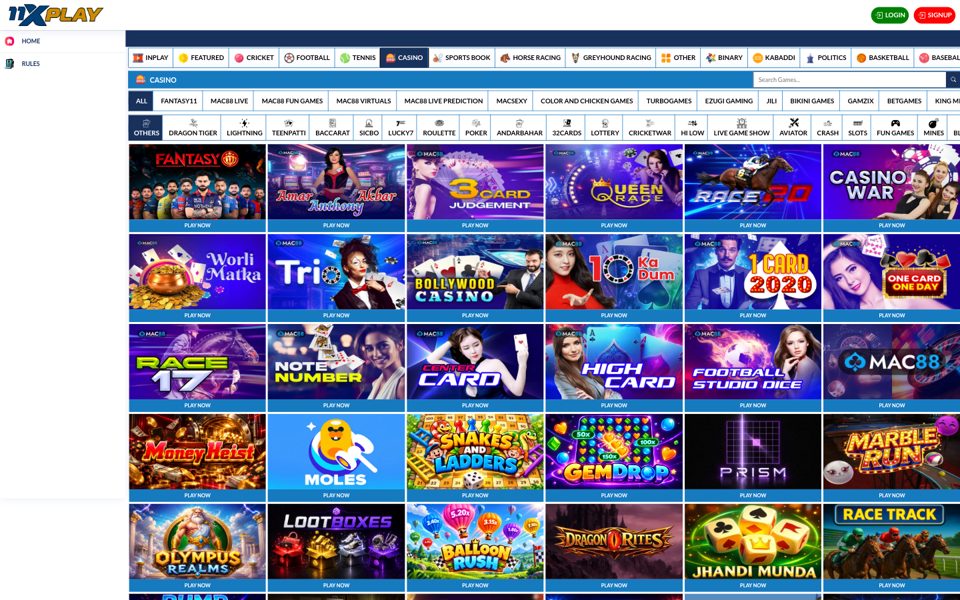Viewport: 960px width, 600px height.
Task: Open the Amar Akbar Anthony game thumbnail
Action: coord(336,182)
